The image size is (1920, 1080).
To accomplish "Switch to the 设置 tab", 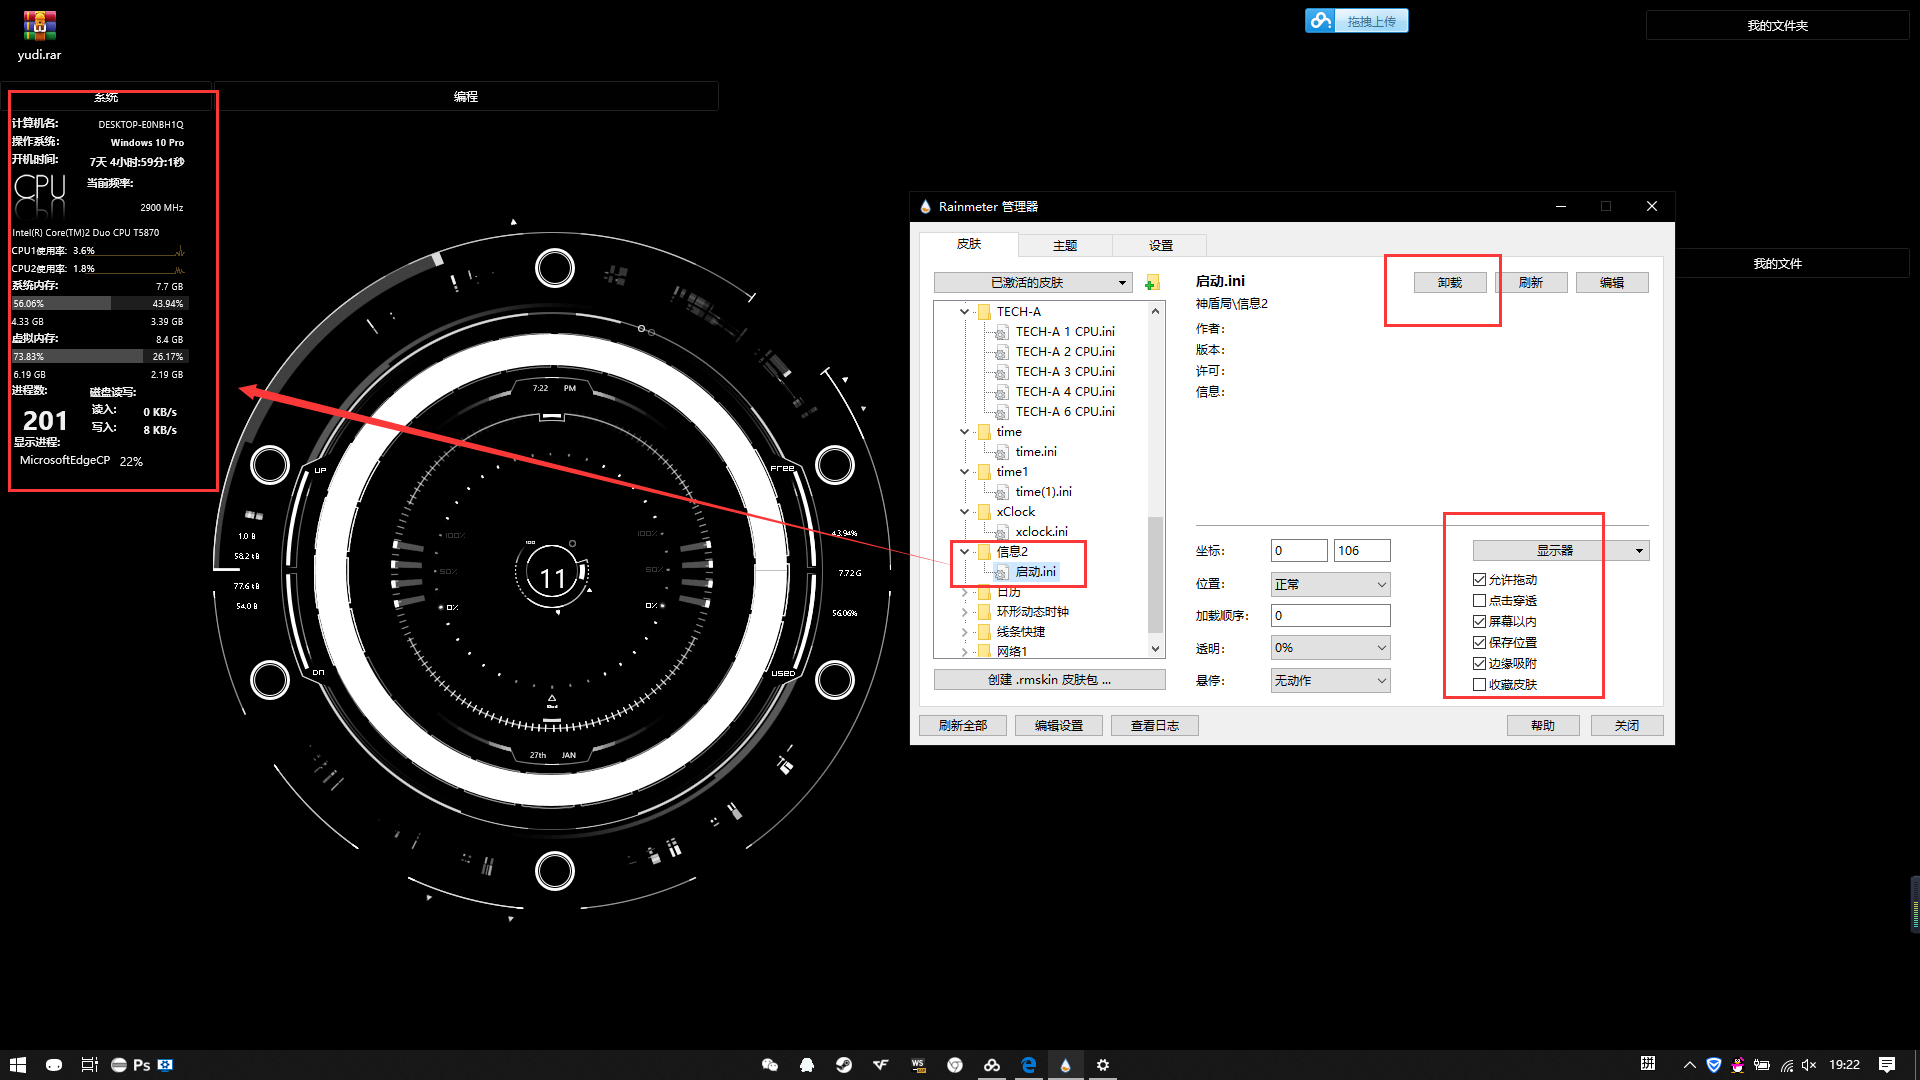I will [x=1160, y=245].
